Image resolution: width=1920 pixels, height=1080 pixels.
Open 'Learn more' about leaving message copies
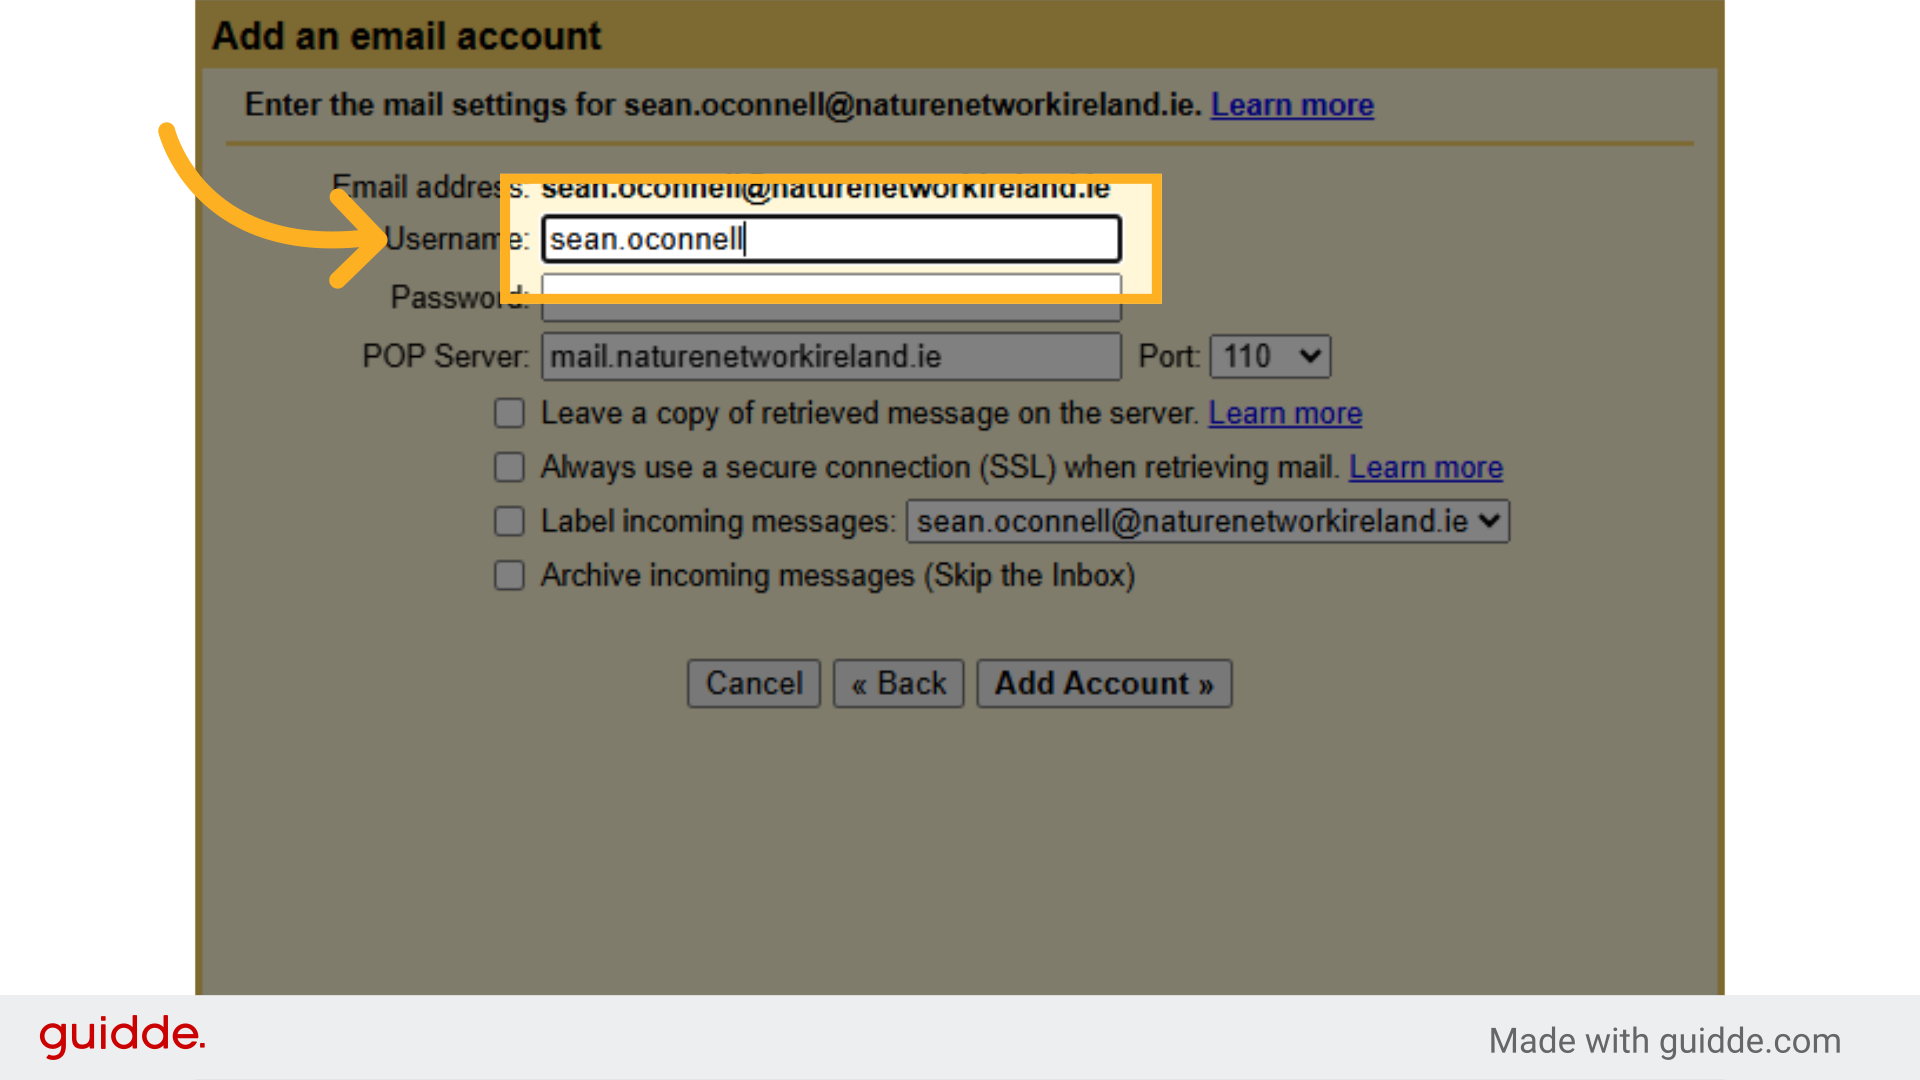1285,413
